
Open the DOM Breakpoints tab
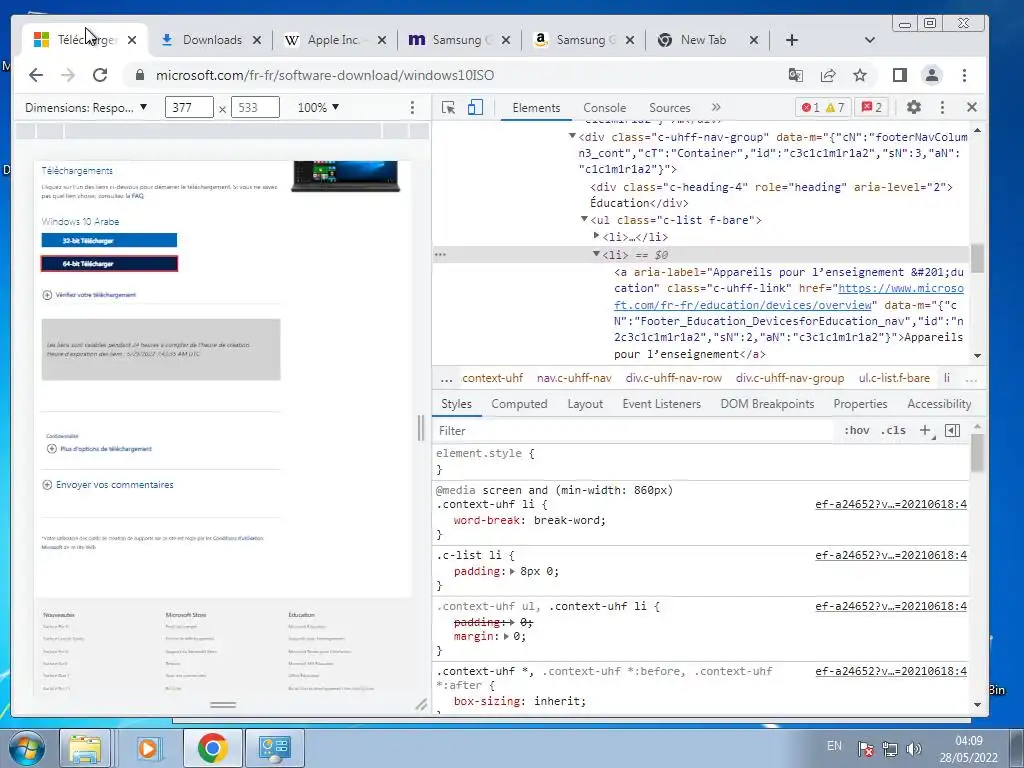point(767,404)
